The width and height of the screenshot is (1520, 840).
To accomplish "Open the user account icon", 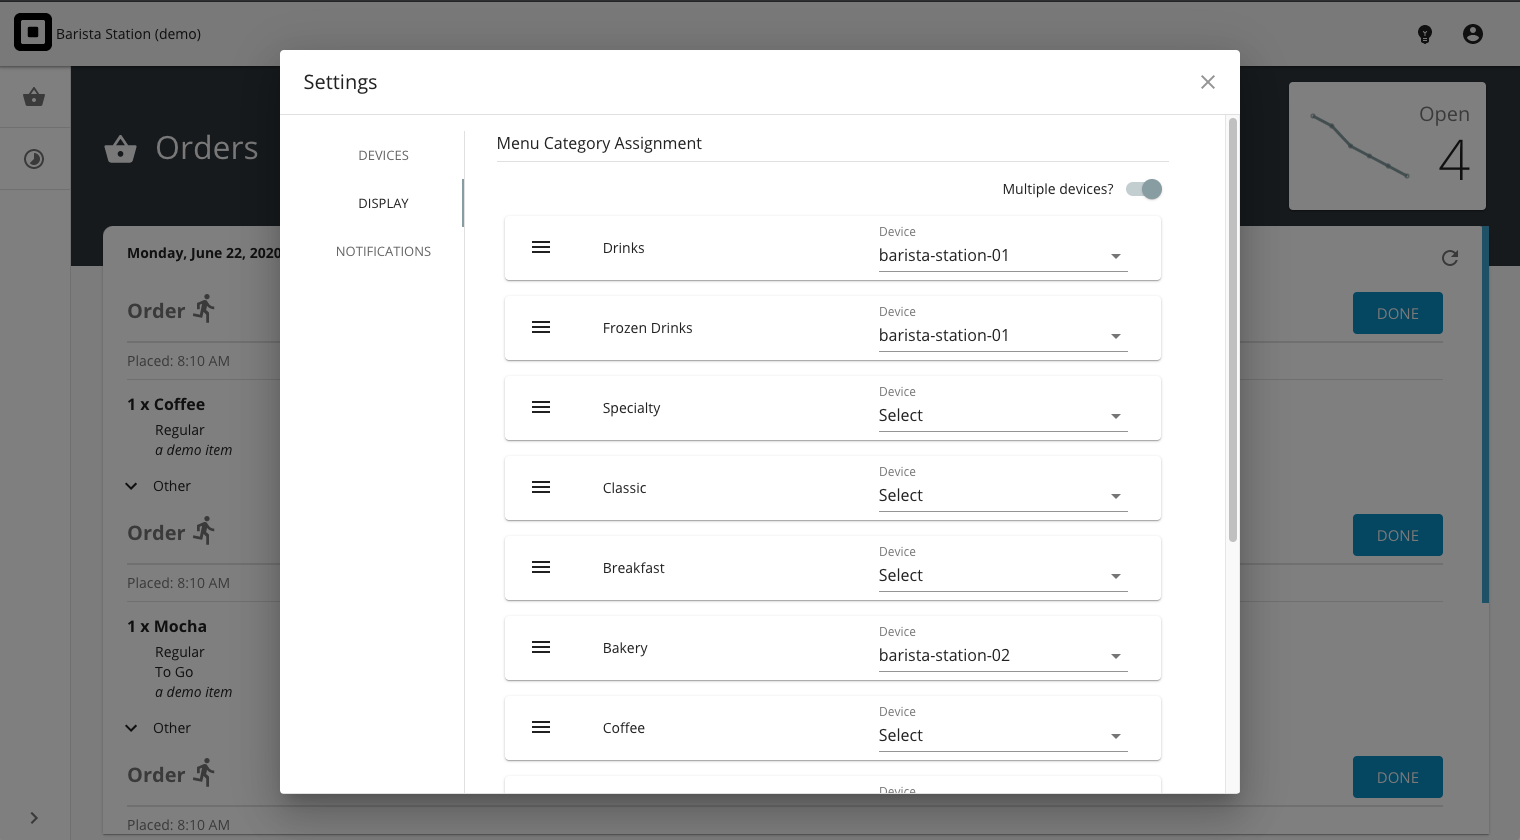I will (1473, 34).
